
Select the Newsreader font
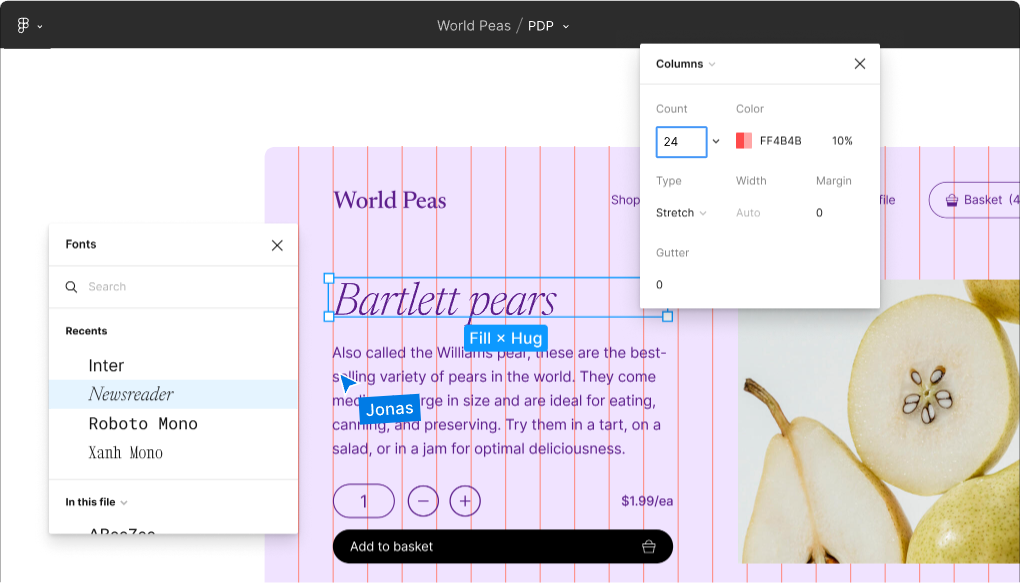(131, 394)
